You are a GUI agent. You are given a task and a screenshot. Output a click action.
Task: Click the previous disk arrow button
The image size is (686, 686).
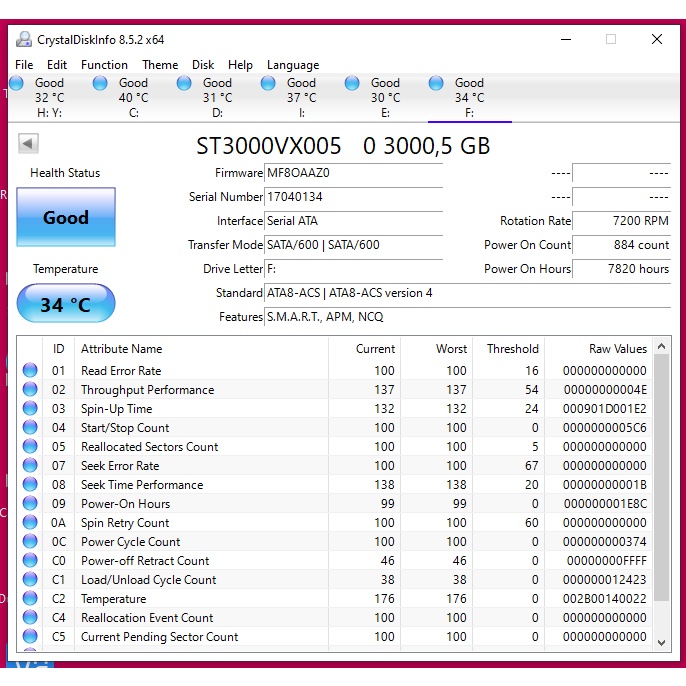tap(28, 144)
